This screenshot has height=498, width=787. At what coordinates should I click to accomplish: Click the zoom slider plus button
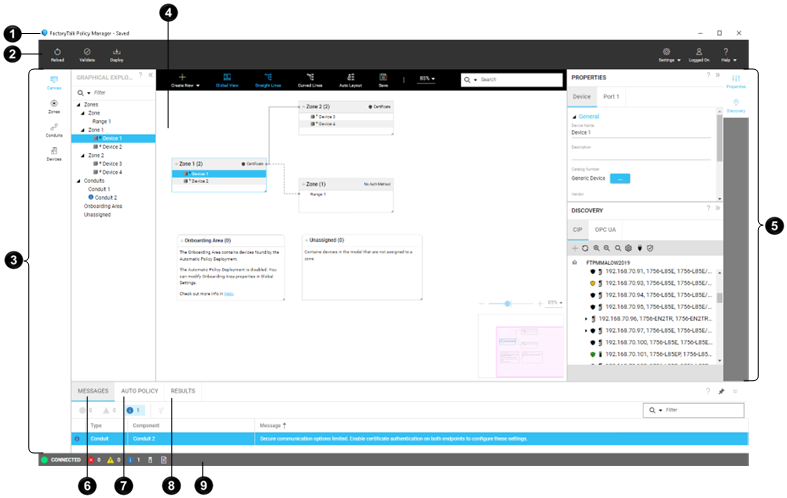pos(540,303)
